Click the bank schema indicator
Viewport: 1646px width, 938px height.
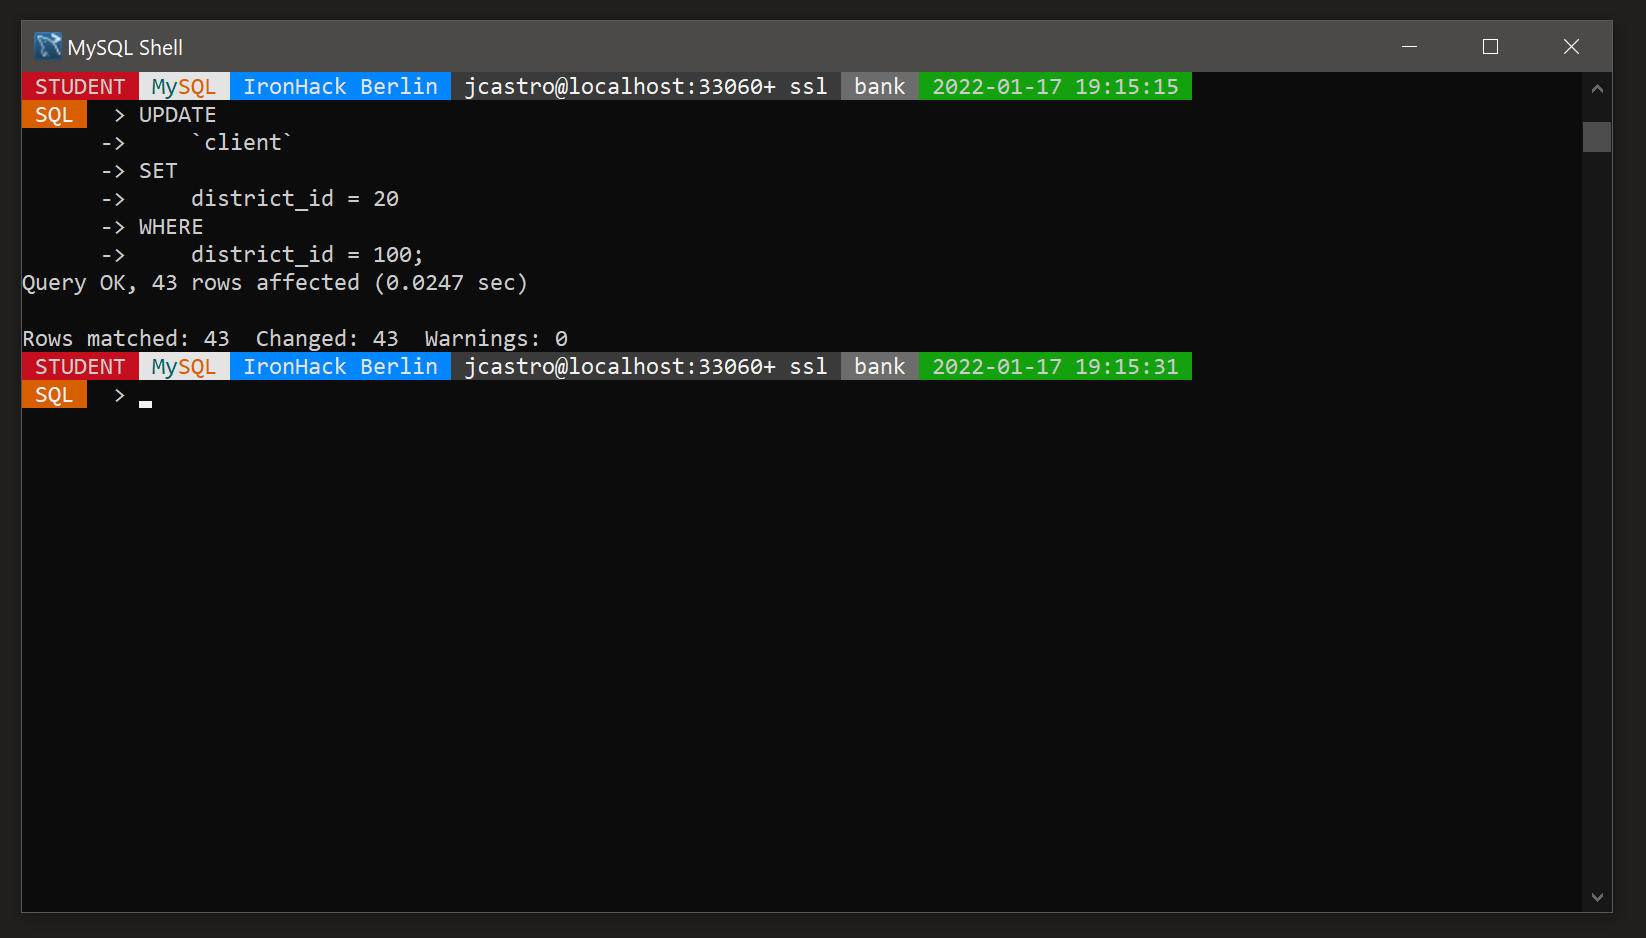tap(878, 86)
